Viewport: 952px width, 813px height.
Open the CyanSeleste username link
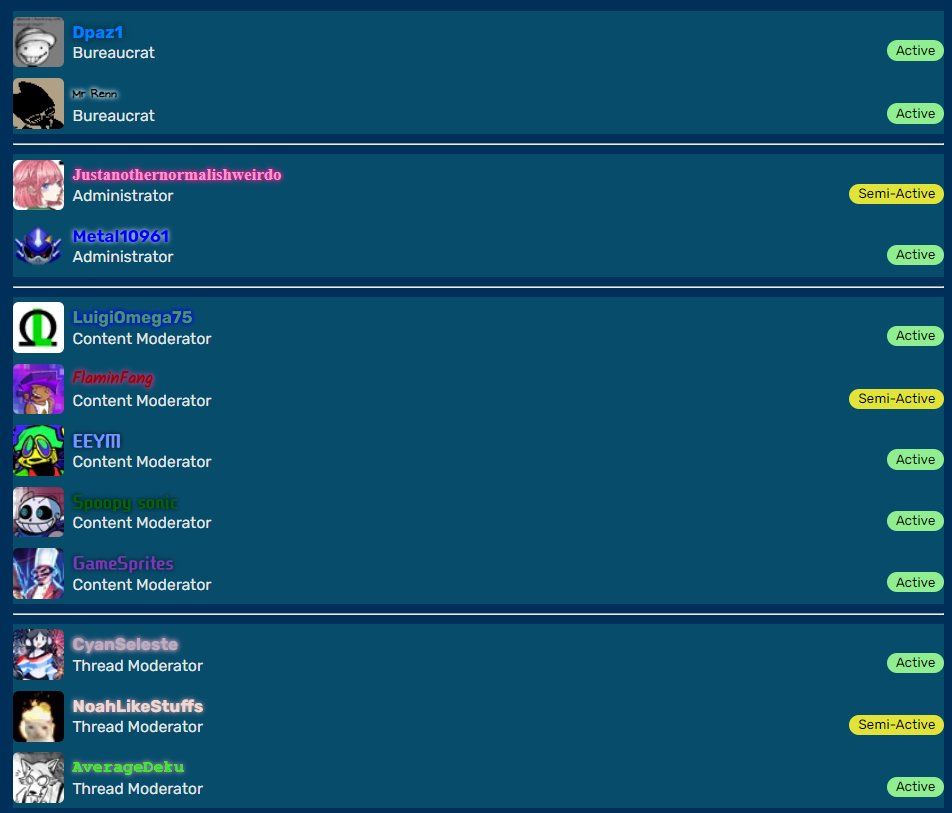(125, 645)
